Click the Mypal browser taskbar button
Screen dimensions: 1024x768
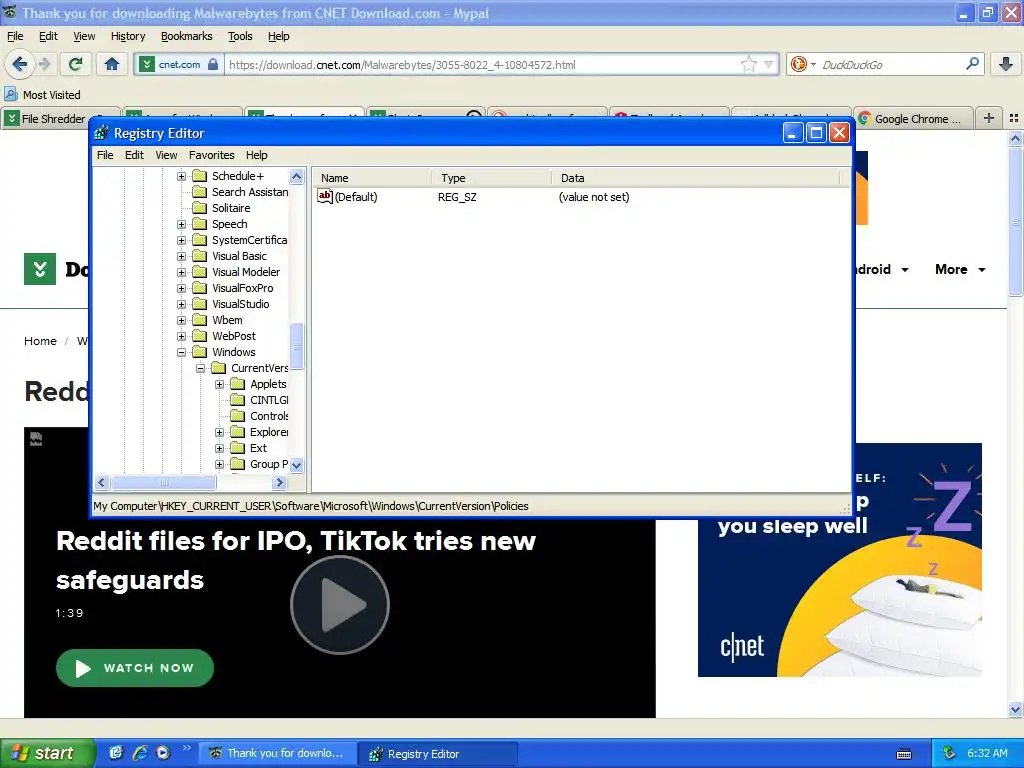(x=277, y=754)
